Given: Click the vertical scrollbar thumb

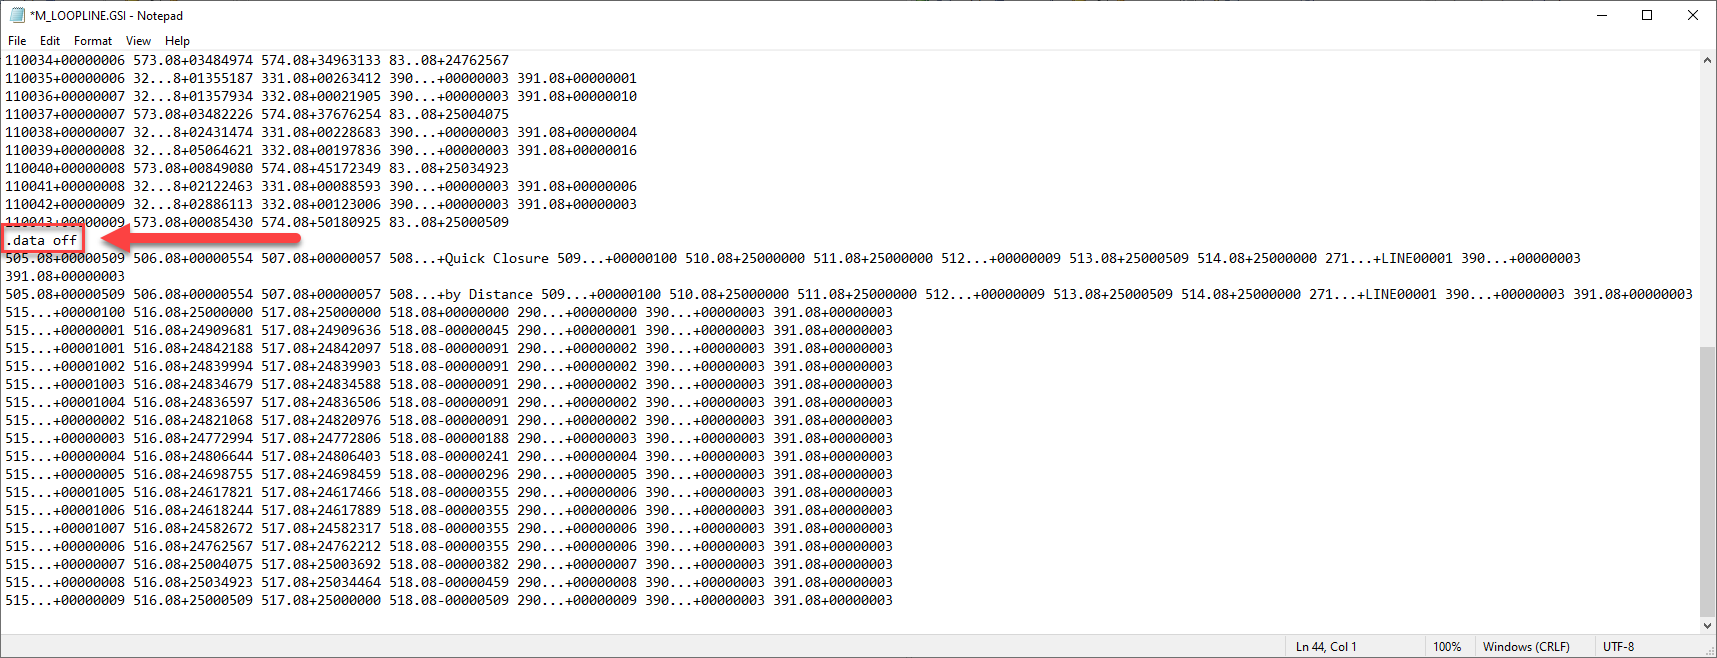Looking at the screenshot, I should point(1707,480).
